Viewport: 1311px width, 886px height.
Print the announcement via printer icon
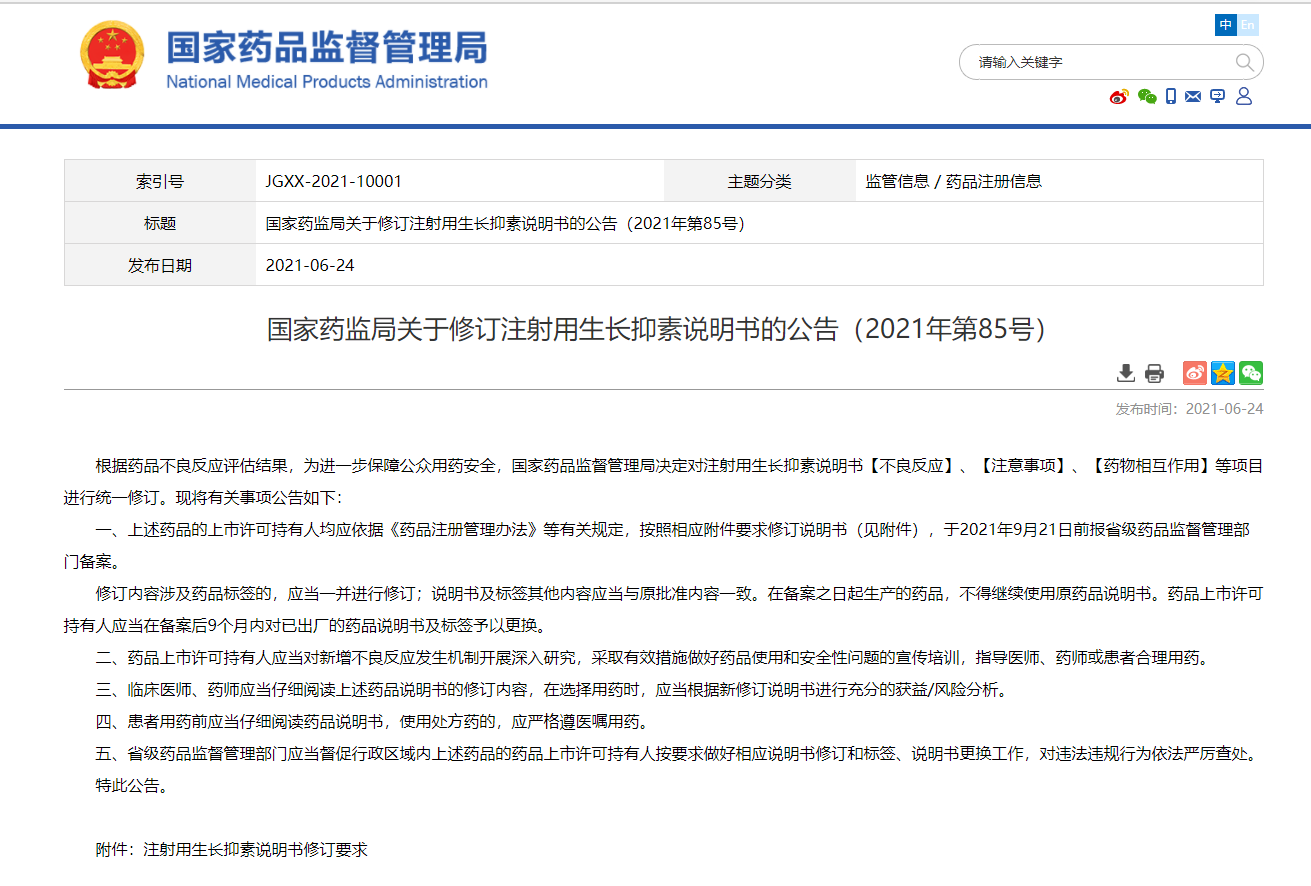click(1154, 373)
